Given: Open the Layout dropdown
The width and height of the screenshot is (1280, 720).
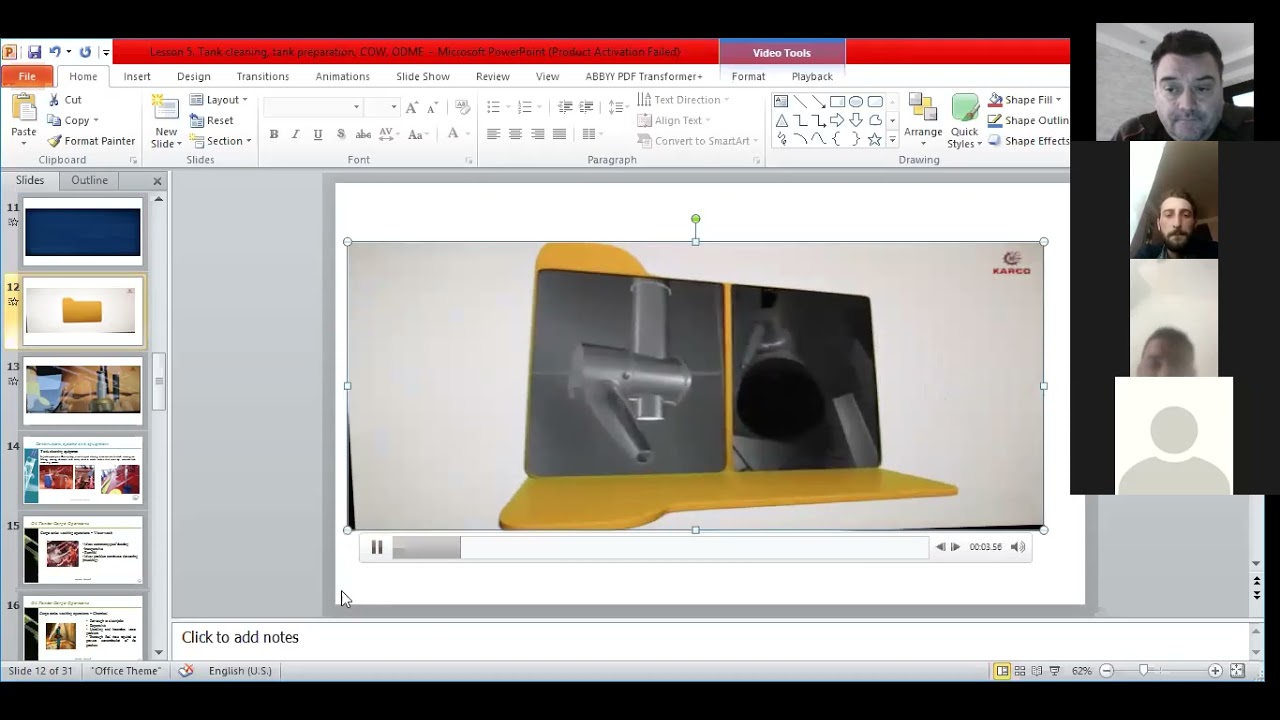Looking at the screenshot, I should (x=219, y=100).
